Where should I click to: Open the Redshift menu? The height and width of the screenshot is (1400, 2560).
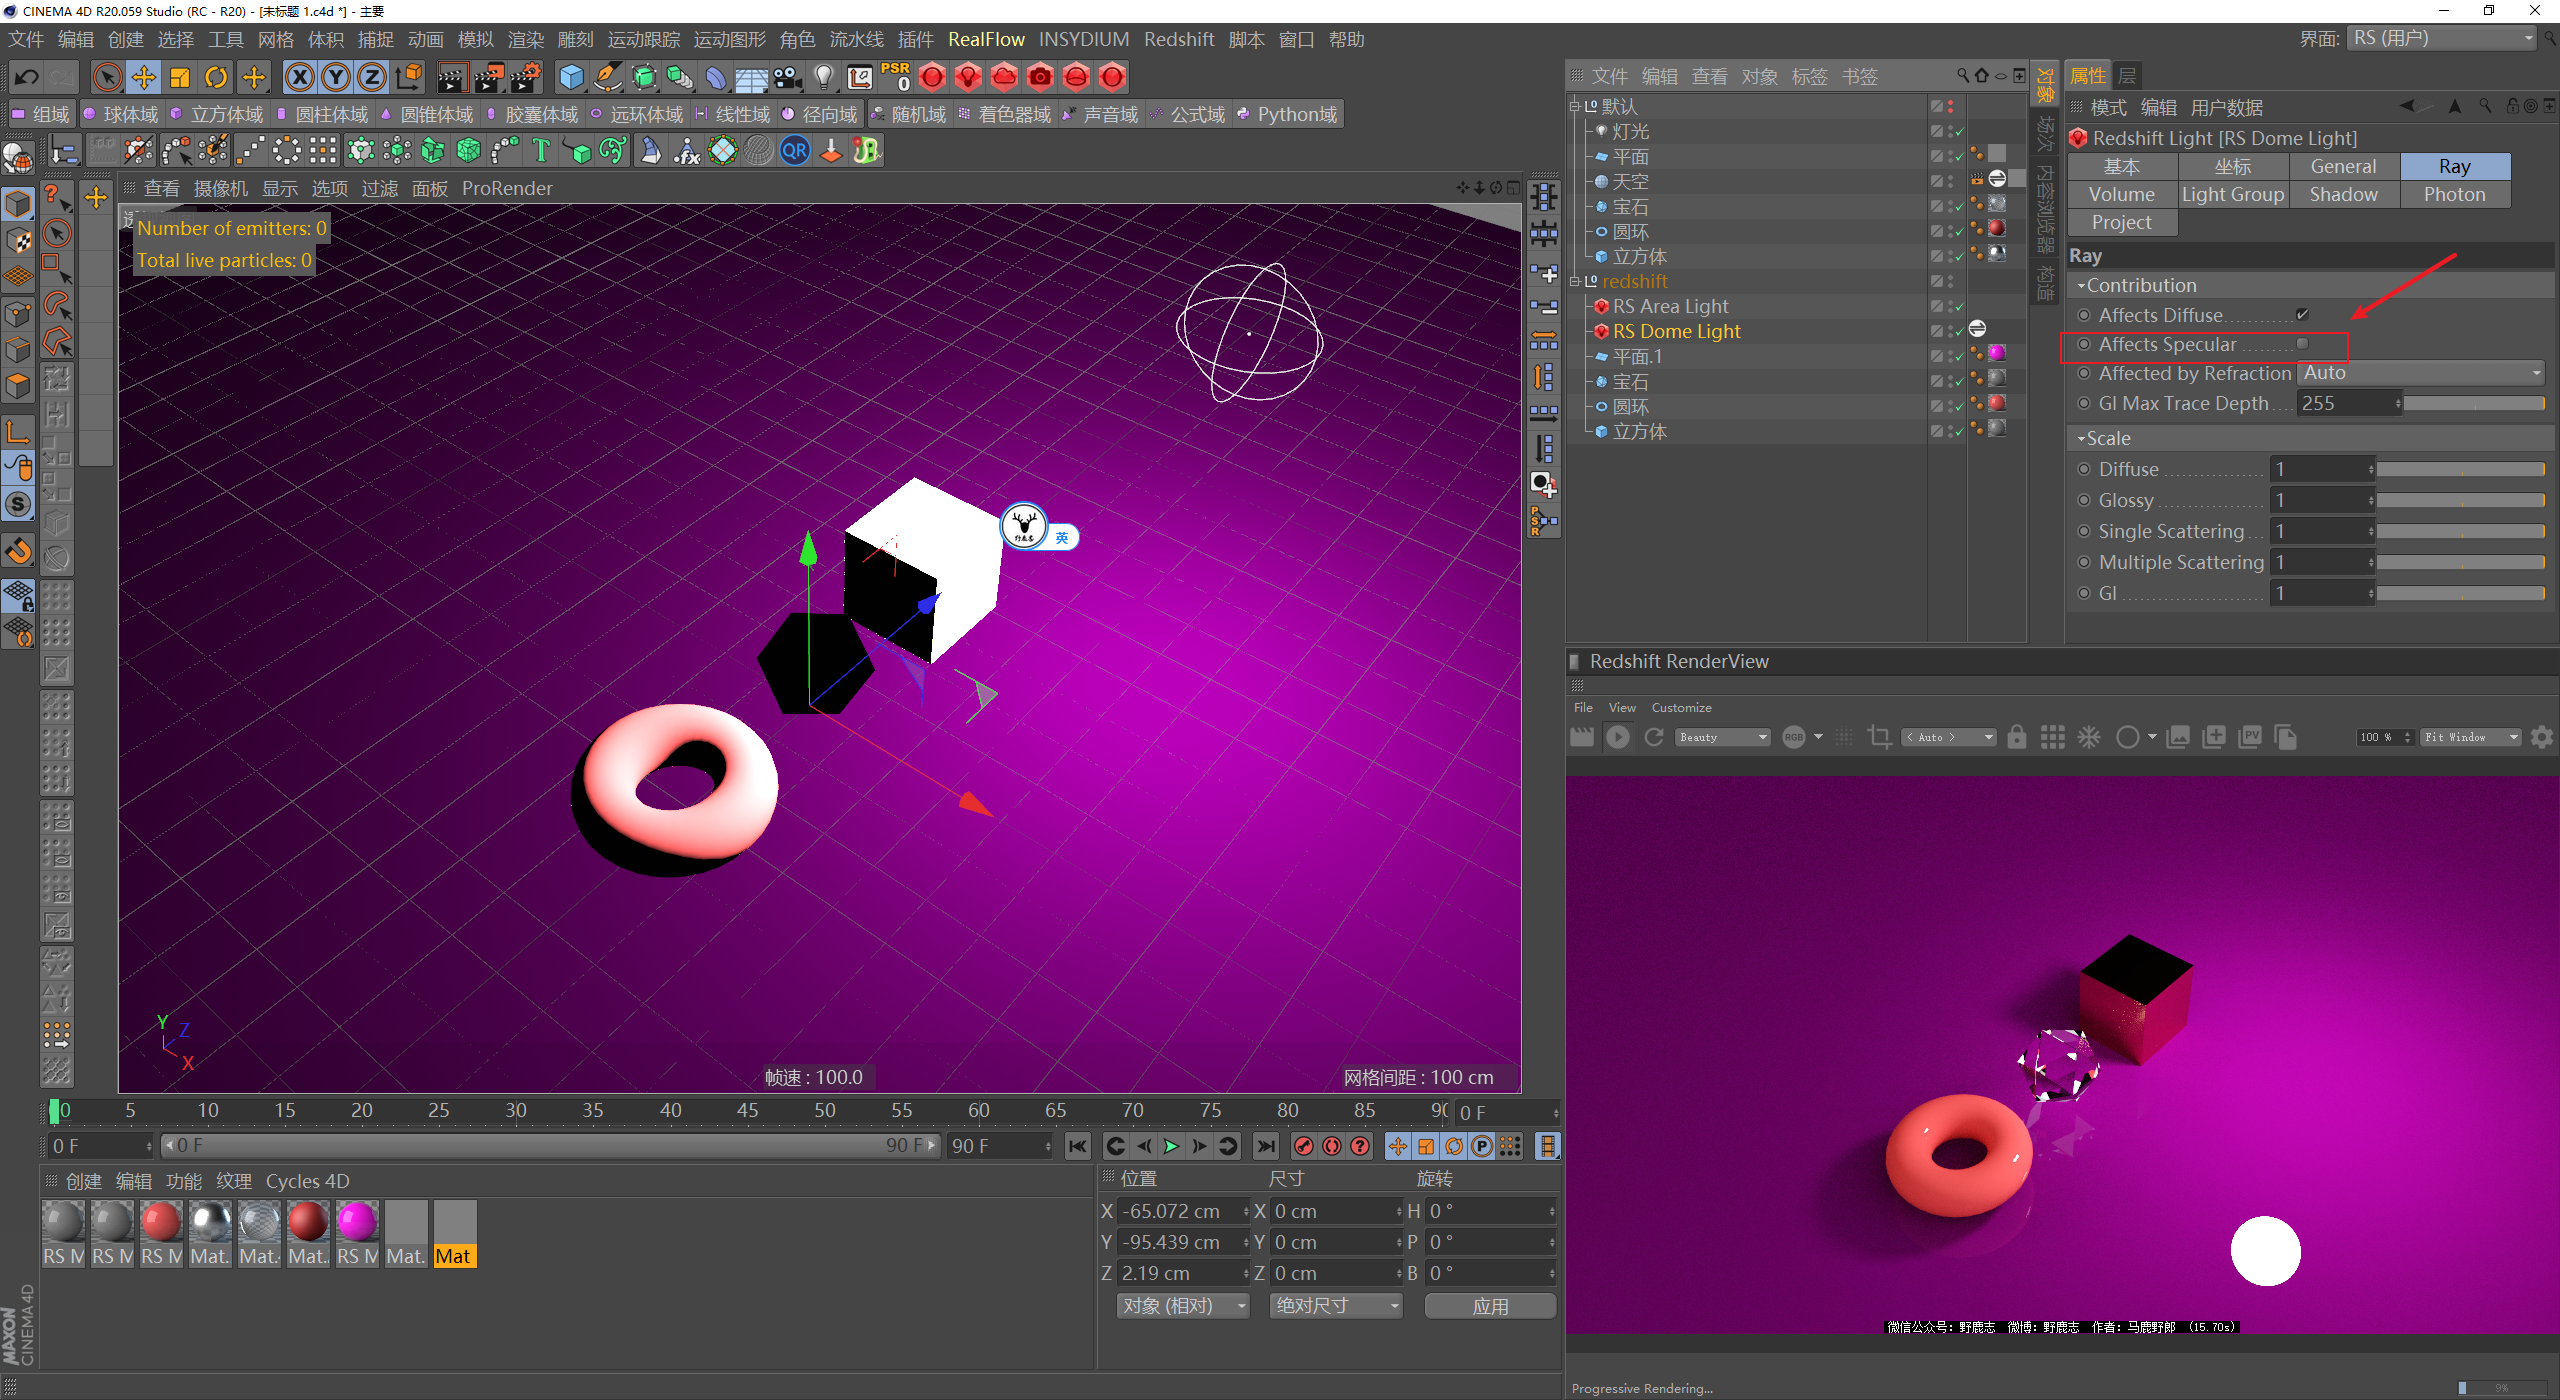pos(1178,39)
